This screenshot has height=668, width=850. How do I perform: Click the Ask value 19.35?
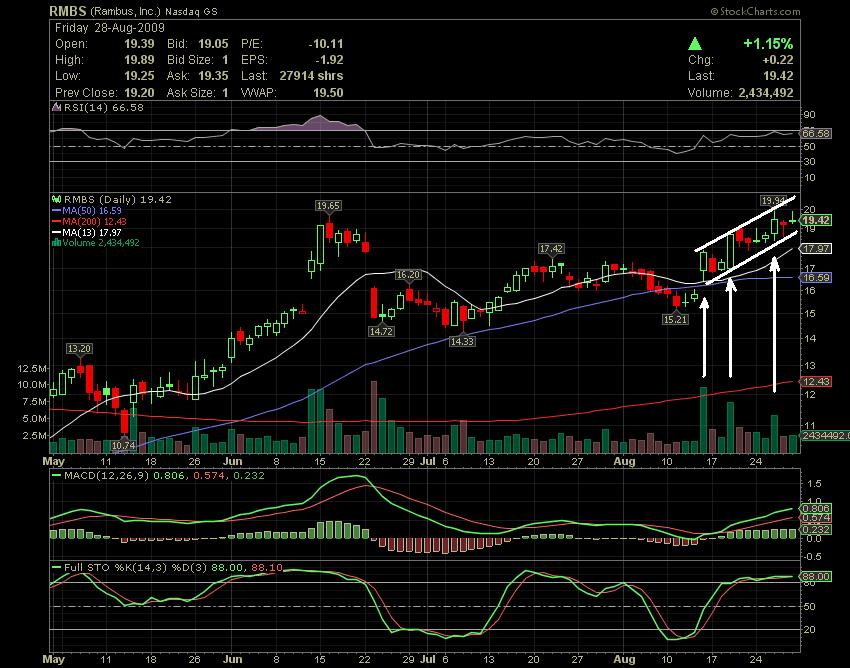click(213, 76)
